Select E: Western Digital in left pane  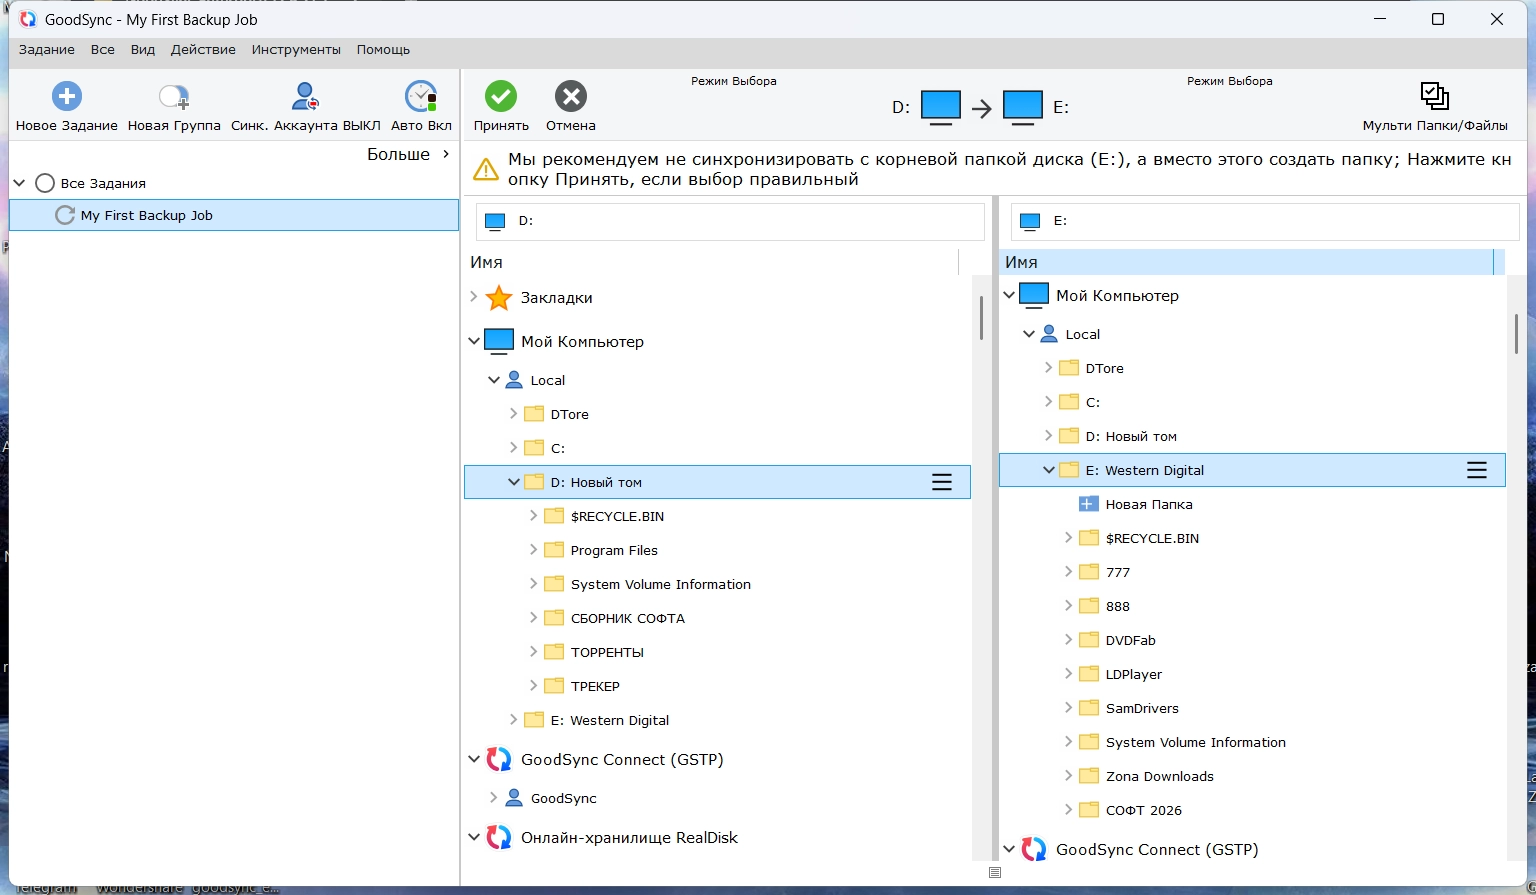point(609,720)
